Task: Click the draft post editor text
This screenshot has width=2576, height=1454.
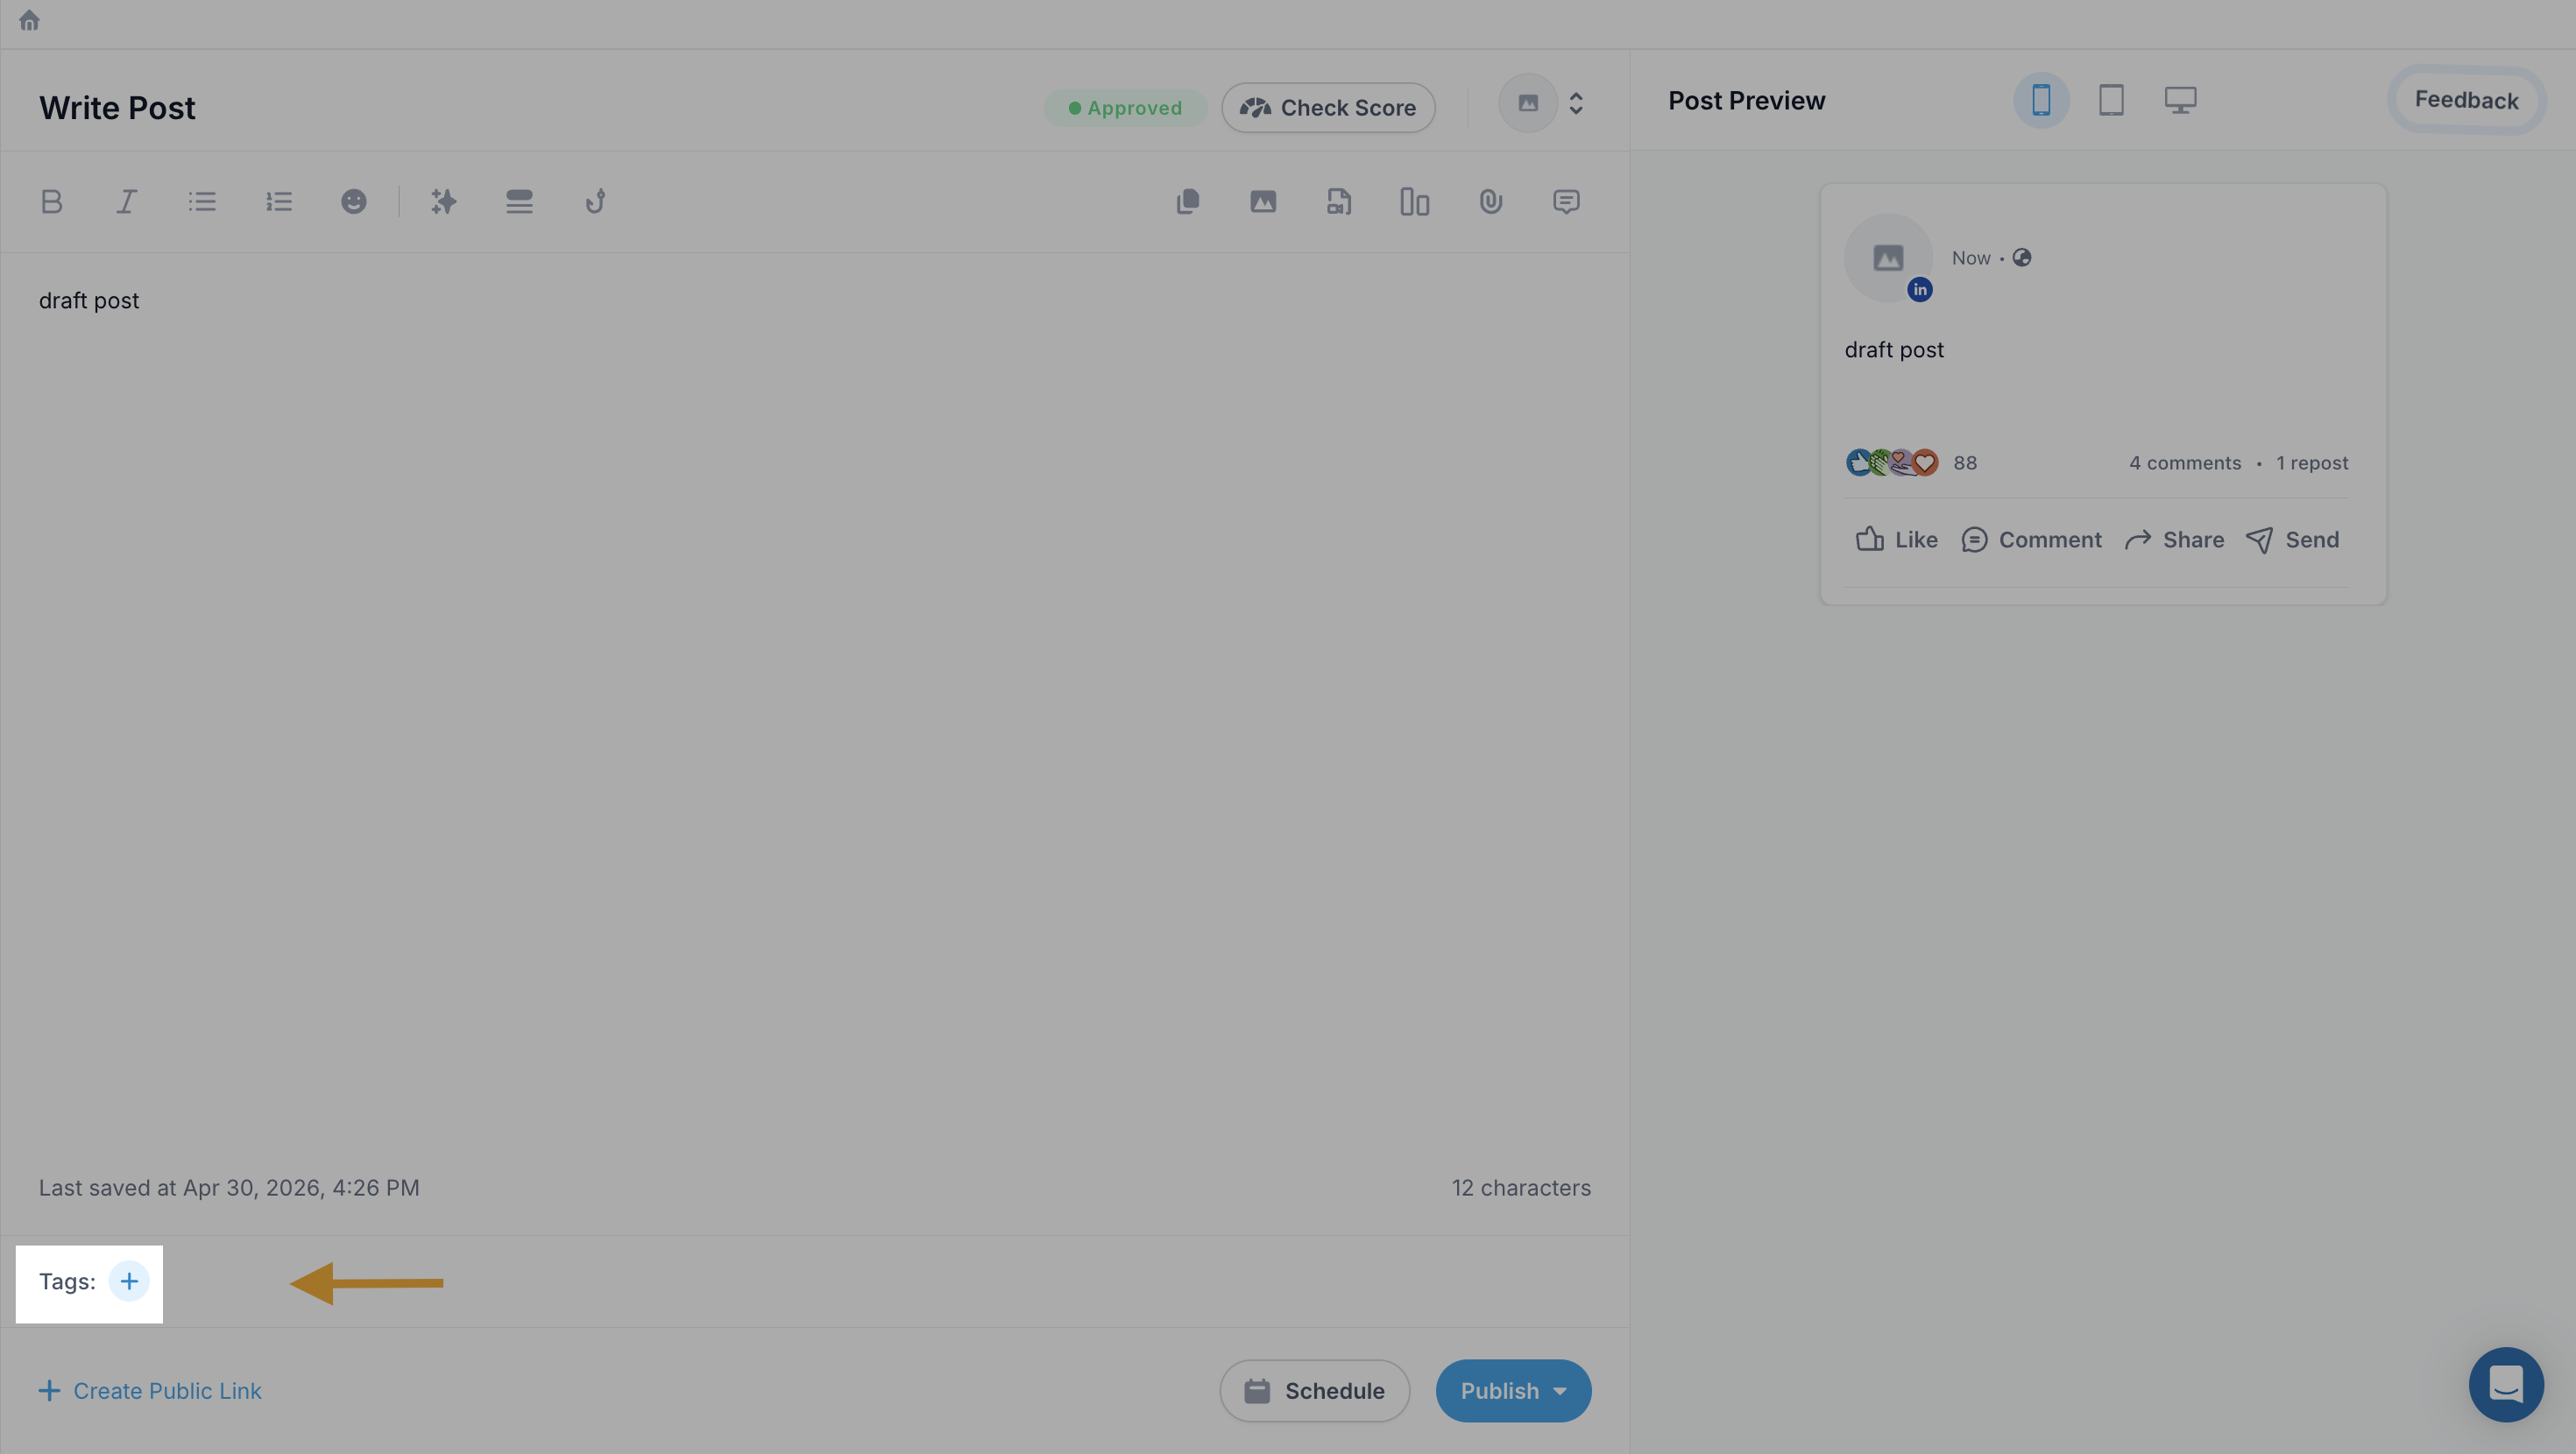Action: click(x=89, y=301)
